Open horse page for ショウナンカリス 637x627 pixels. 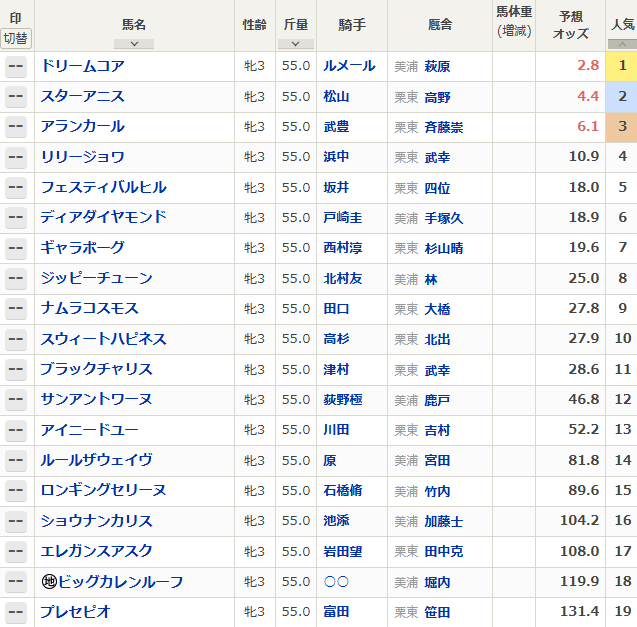[x=97, y=521]
